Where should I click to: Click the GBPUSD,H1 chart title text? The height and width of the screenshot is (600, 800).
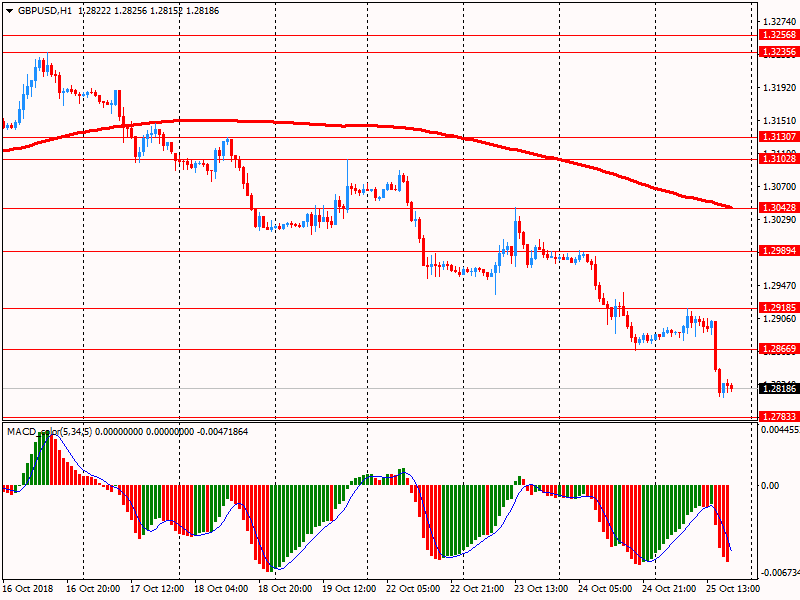pos(45,11)
